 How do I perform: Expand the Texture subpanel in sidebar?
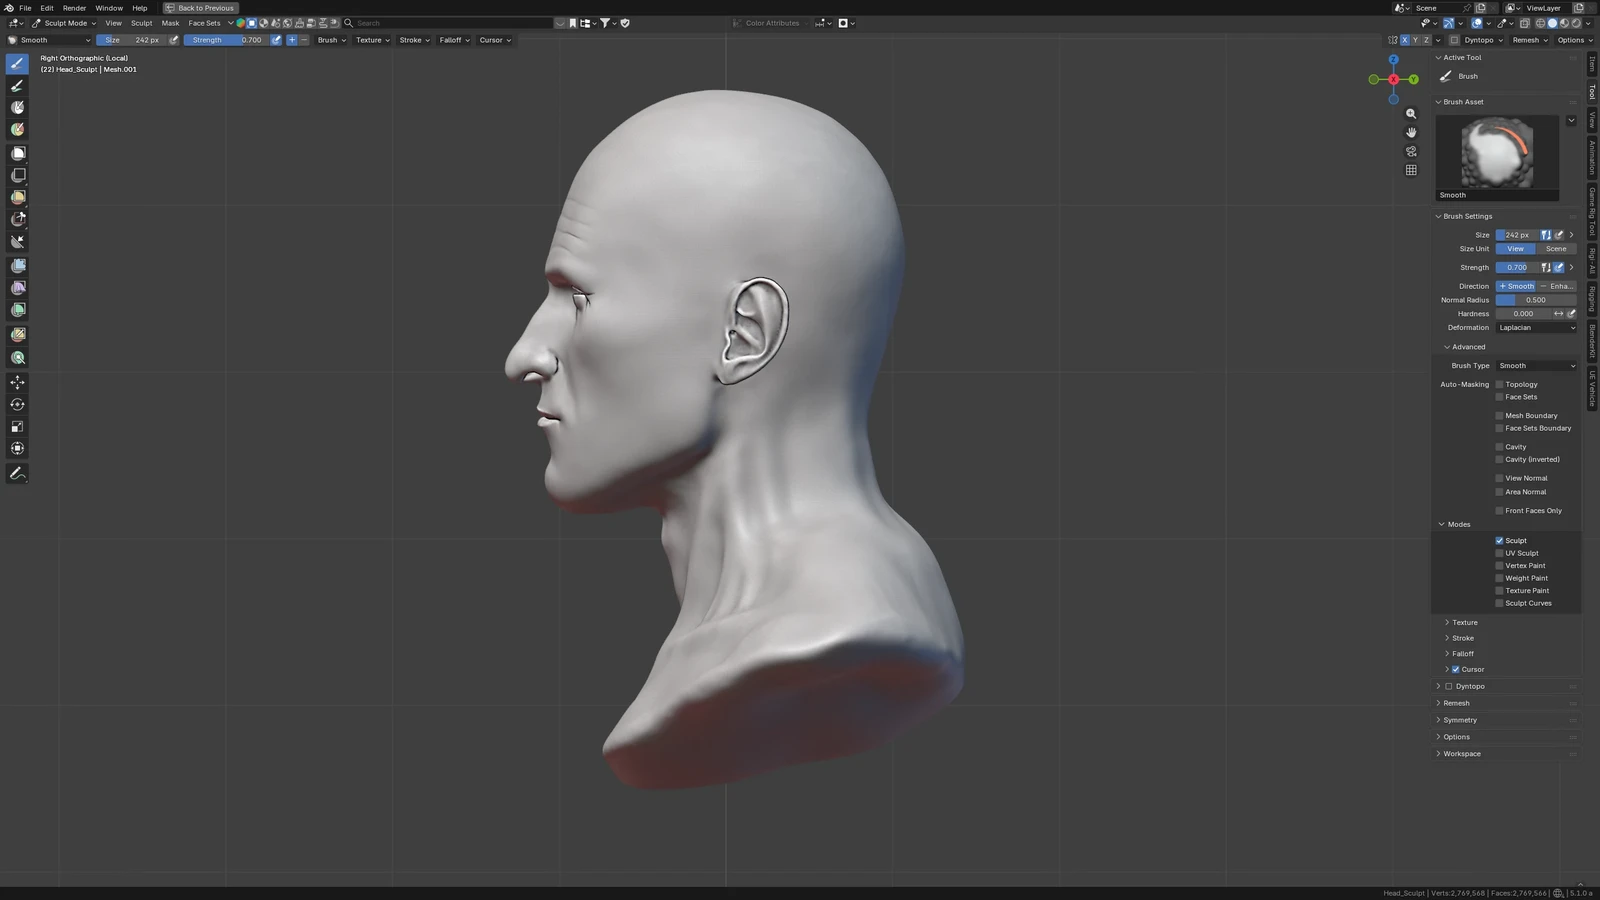coord(1464,622)
